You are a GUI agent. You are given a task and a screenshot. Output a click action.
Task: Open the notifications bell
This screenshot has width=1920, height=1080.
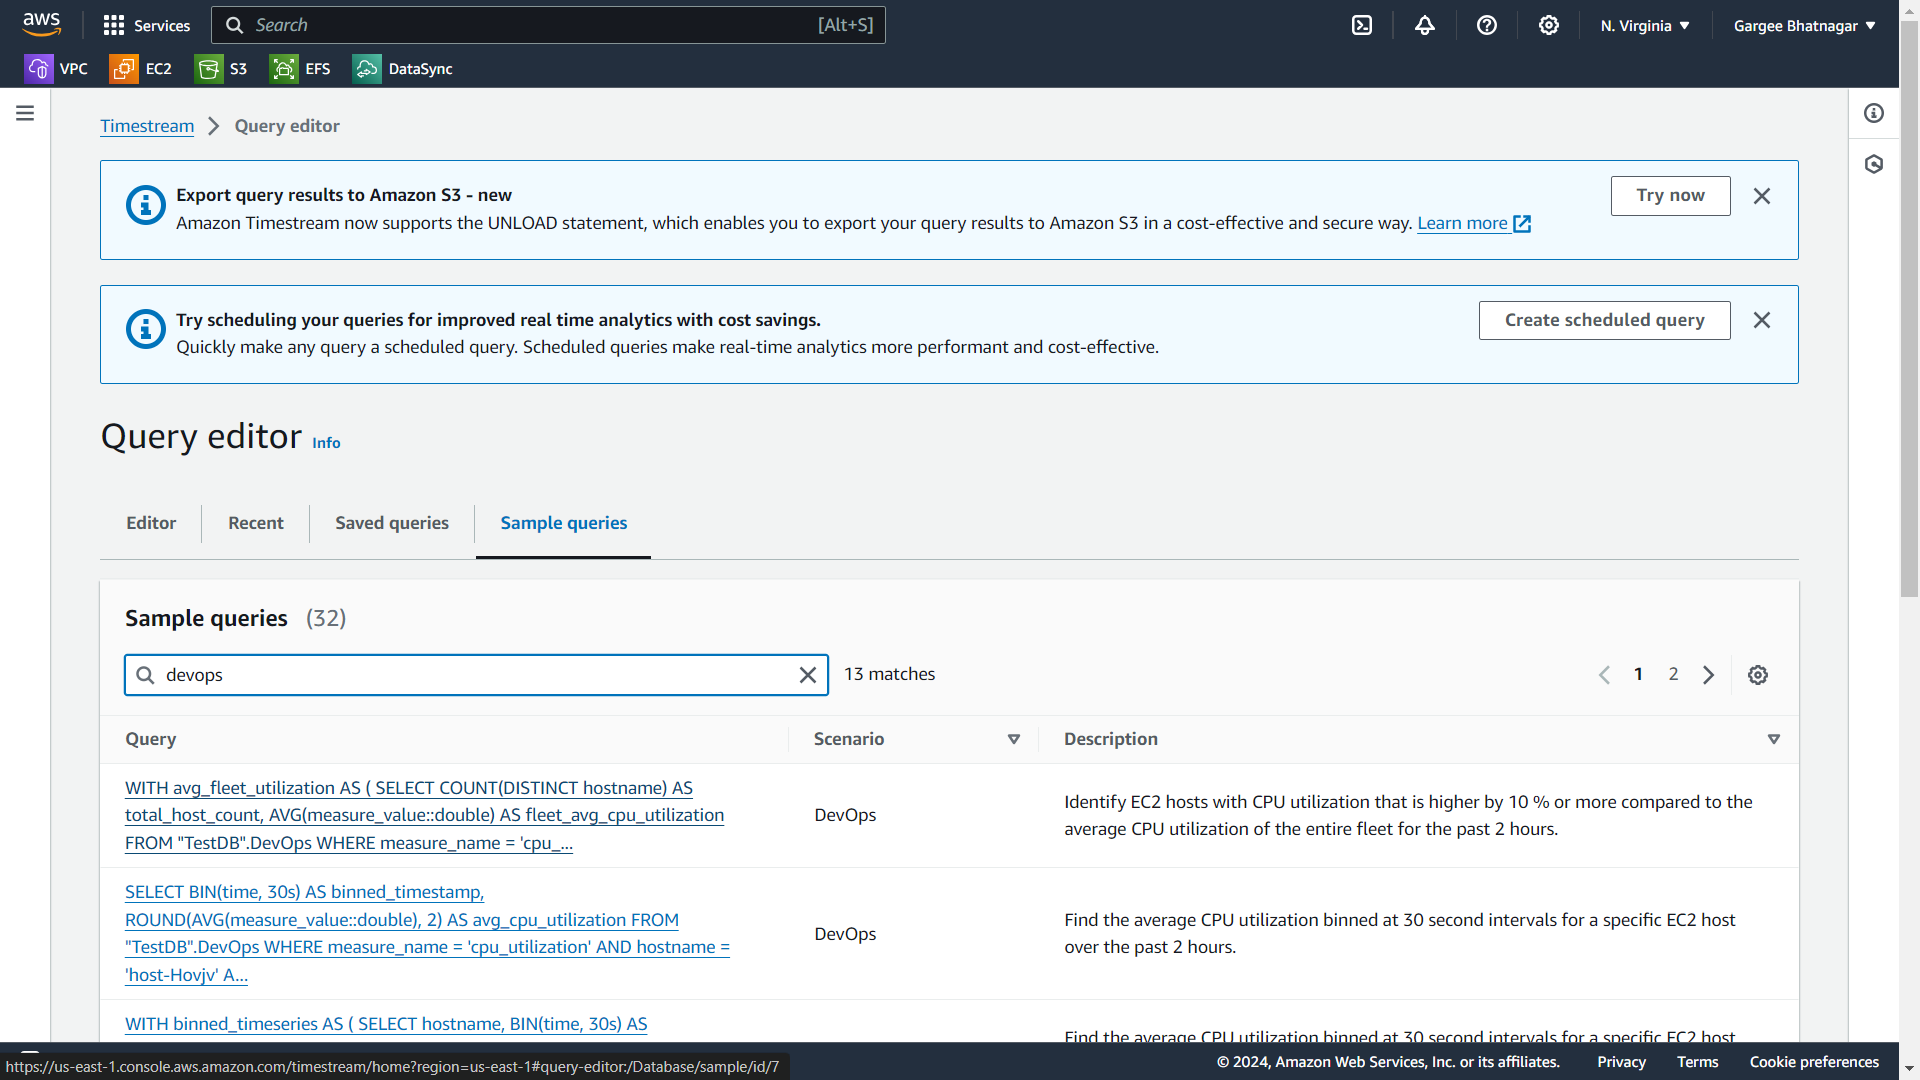tap(1424, 25)
